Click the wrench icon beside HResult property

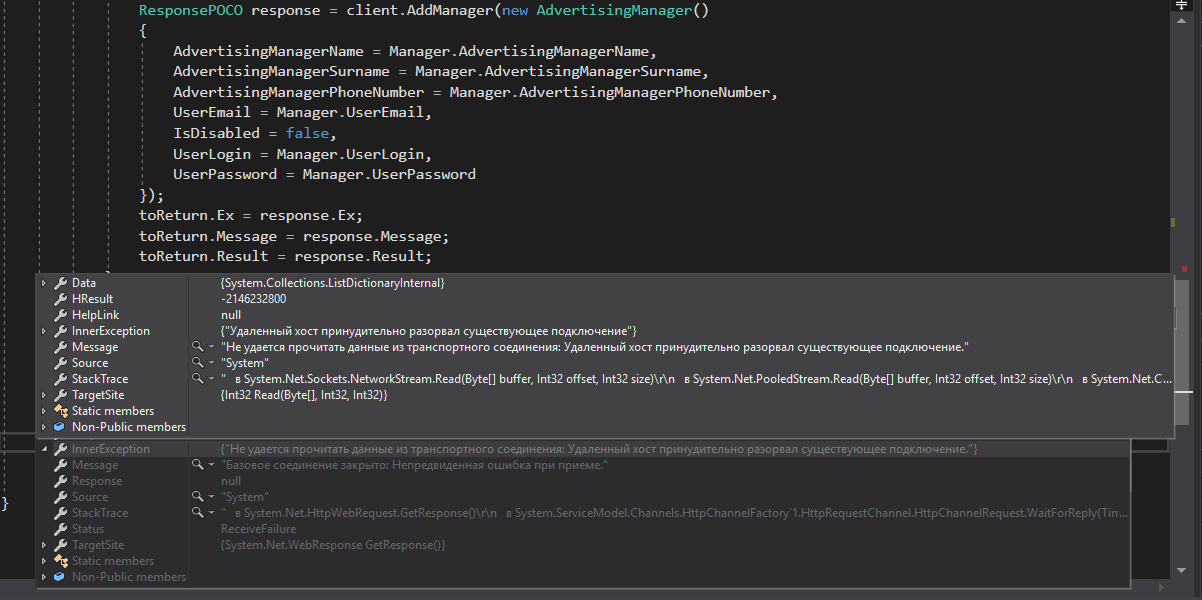pos(60,299)
